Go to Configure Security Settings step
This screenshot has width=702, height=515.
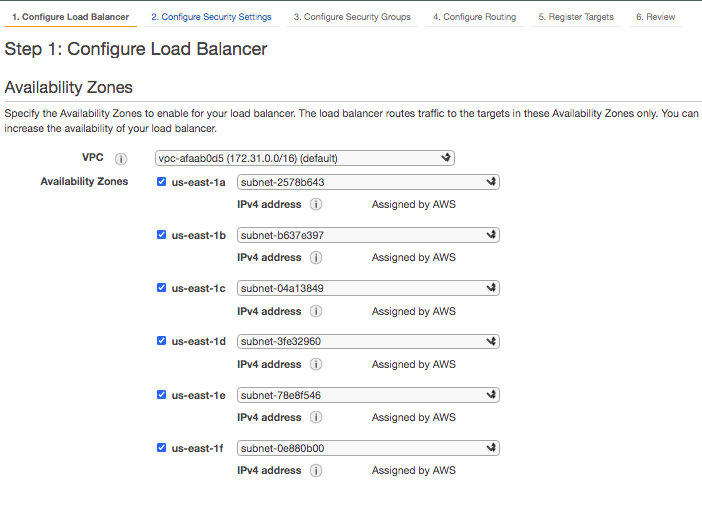(211, 17)
